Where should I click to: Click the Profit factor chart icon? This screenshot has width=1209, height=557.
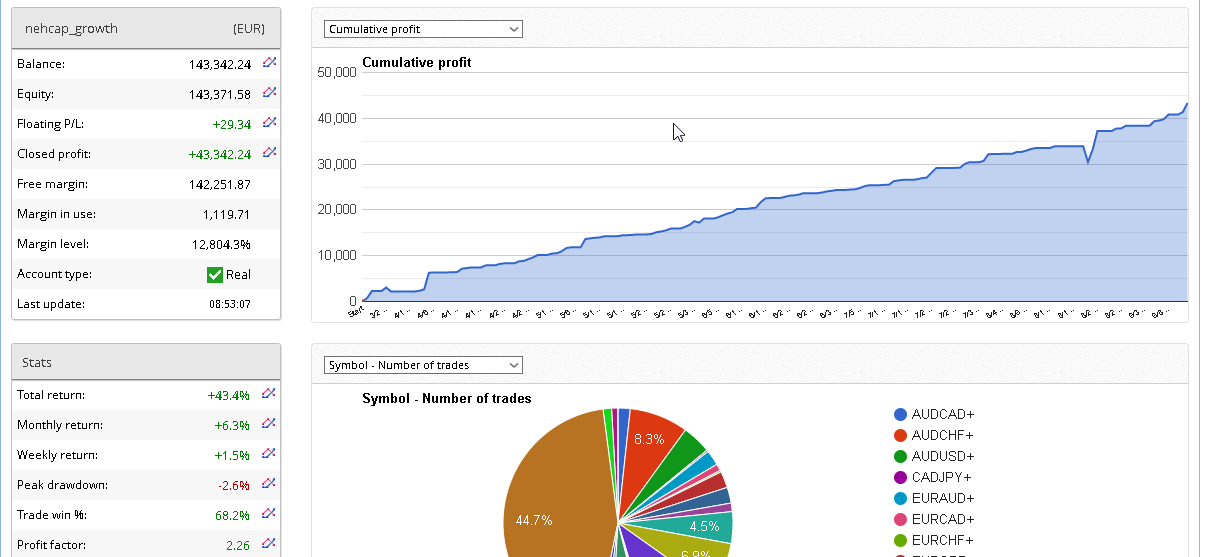(269, 544)
